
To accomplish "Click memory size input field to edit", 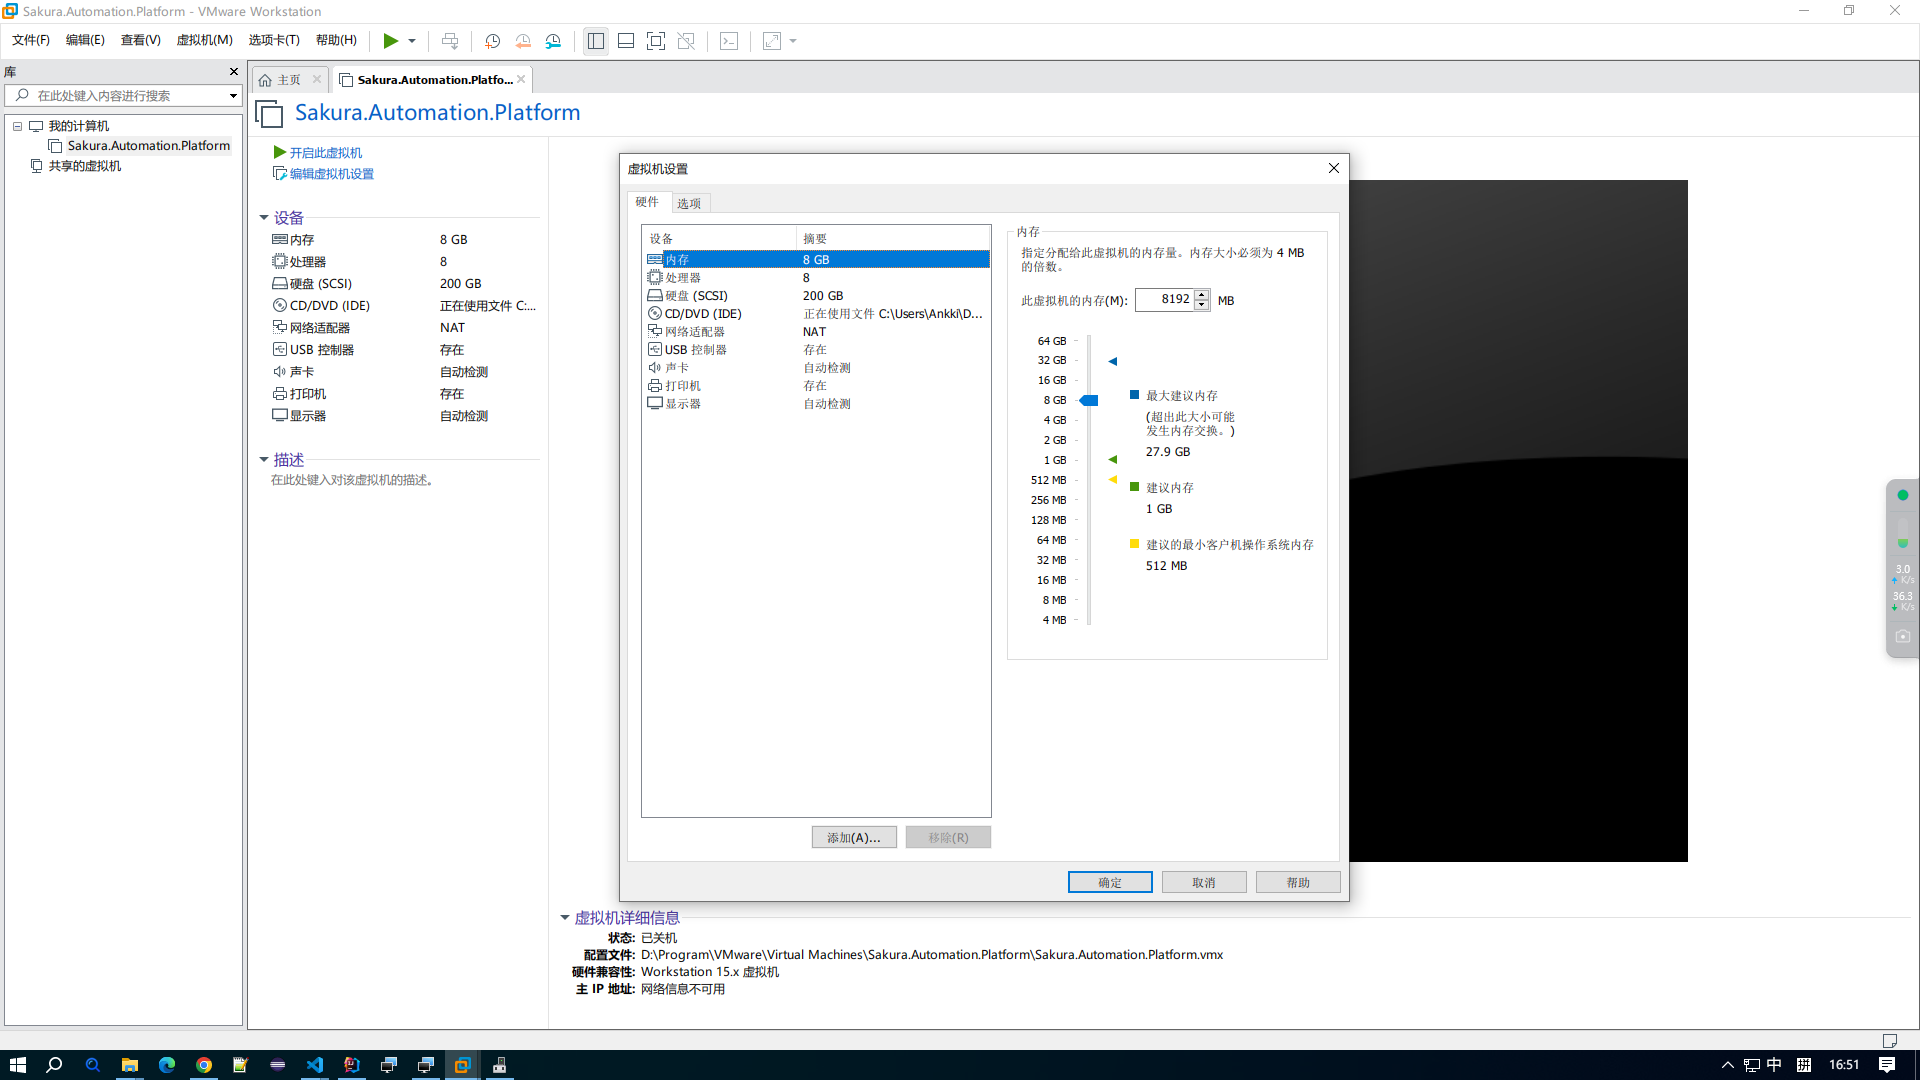I will [x=1167, y=299].
